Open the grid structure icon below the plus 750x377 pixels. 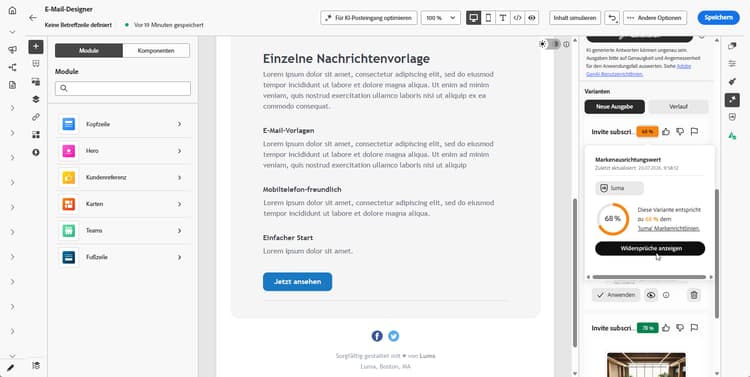point(36,64)
